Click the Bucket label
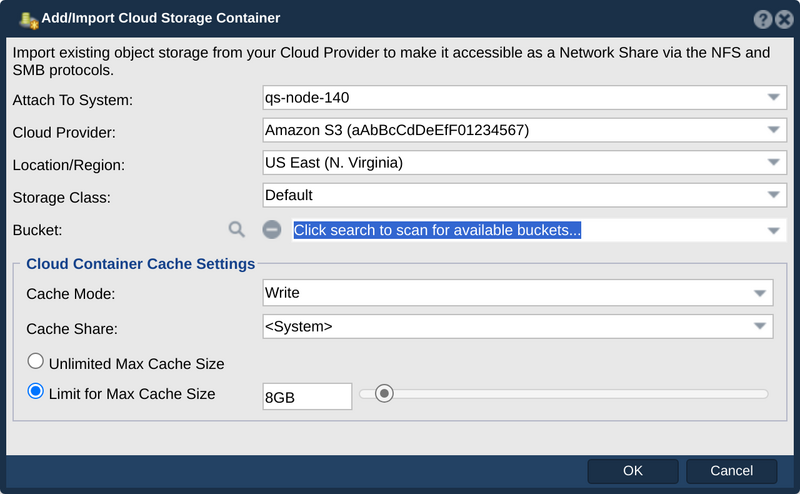Viewport: 800px width, 494px height. 37,230
